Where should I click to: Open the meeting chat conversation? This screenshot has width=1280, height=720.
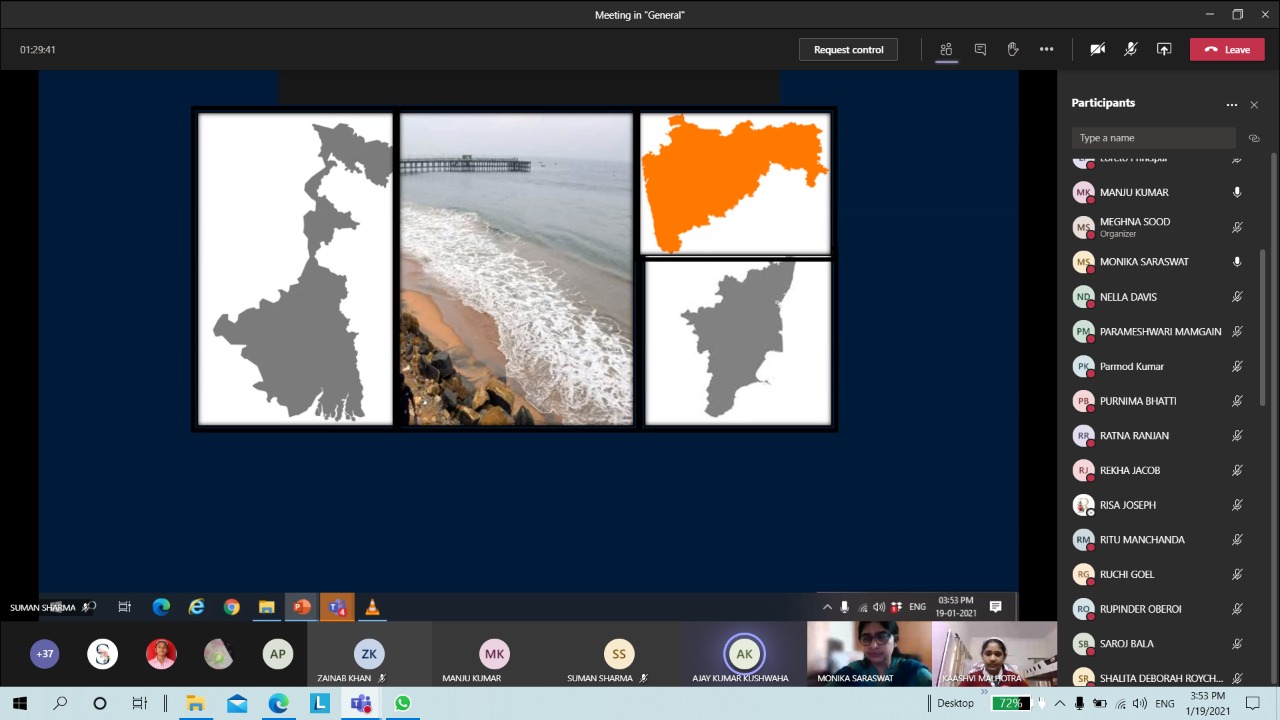coord(980,49)
